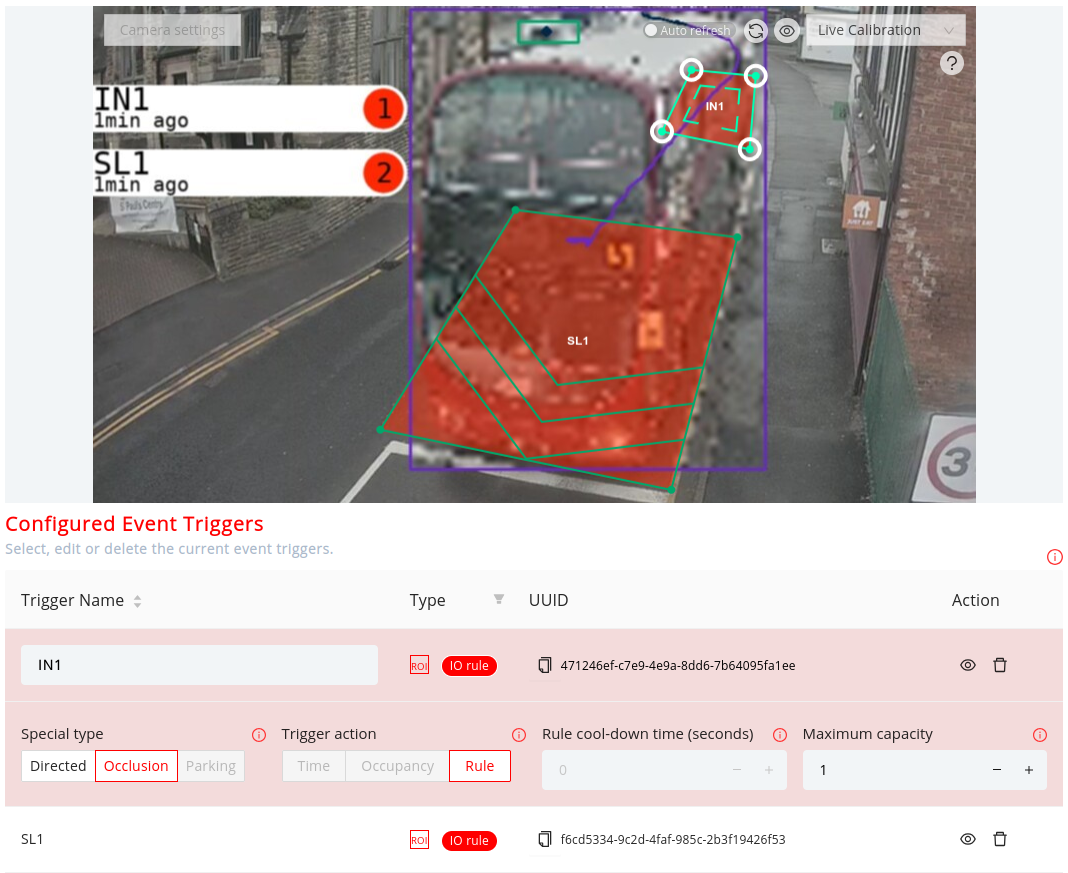Show Trigger action info tooltip
The width and height of the screenshot is (1068, 873).
(519, 735)
